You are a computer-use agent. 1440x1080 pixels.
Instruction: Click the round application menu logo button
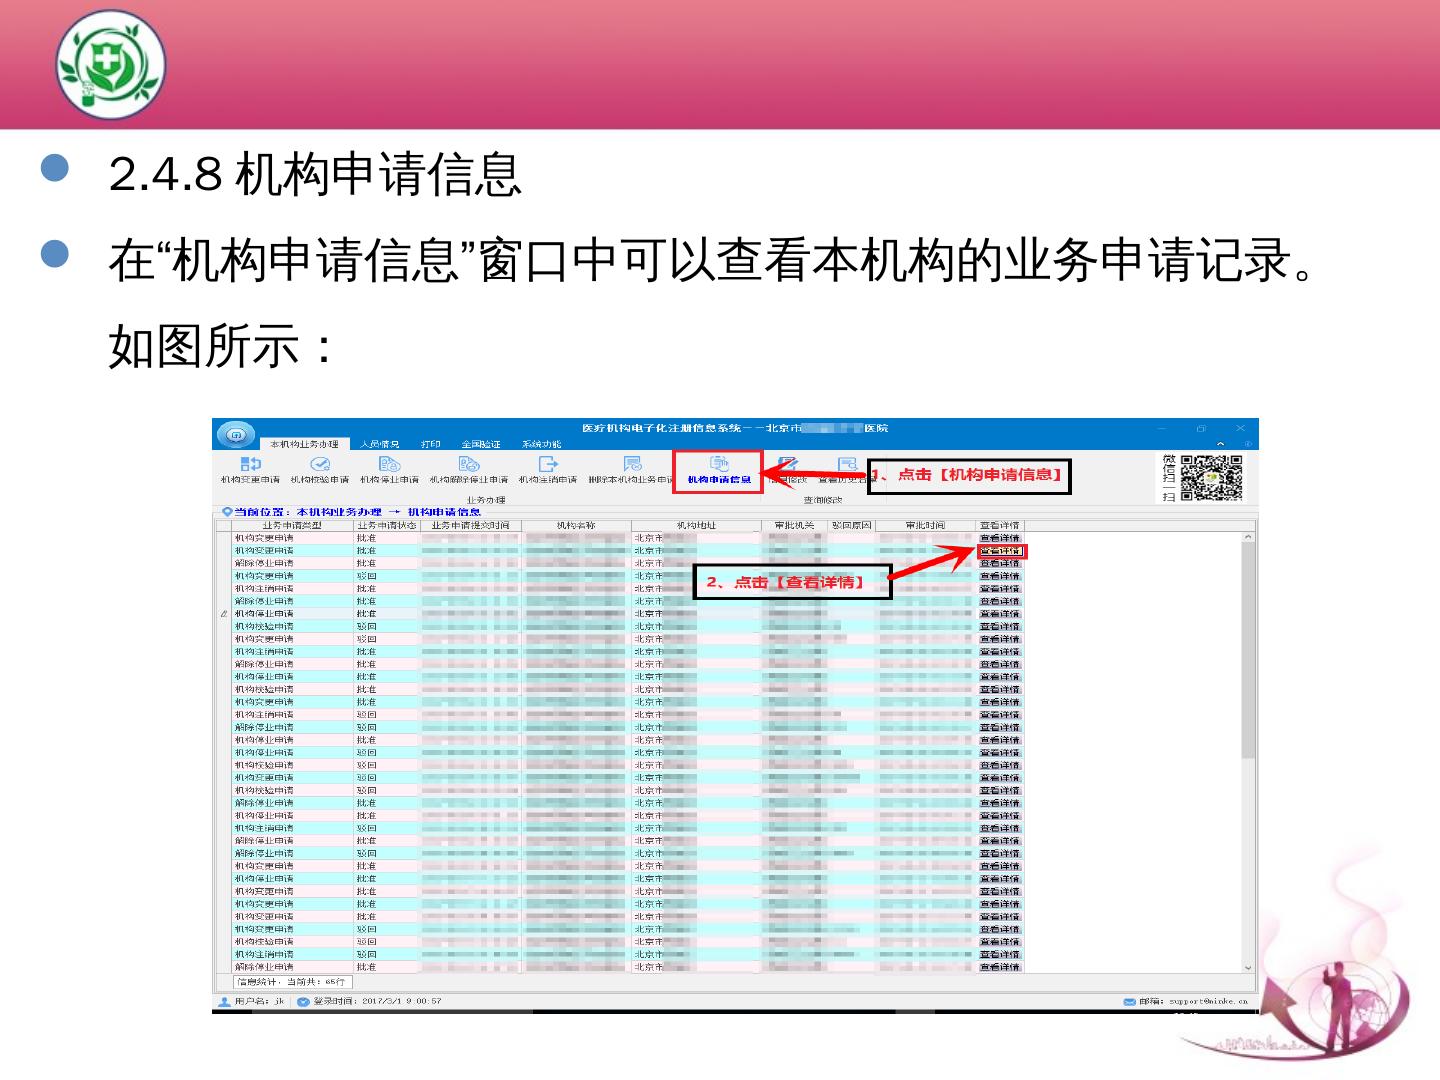point(236,435)
